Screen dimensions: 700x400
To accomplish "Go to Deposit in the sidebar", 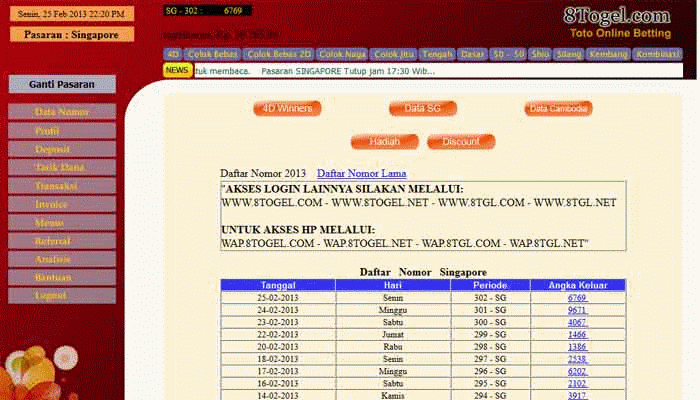I will click(62, 149).
